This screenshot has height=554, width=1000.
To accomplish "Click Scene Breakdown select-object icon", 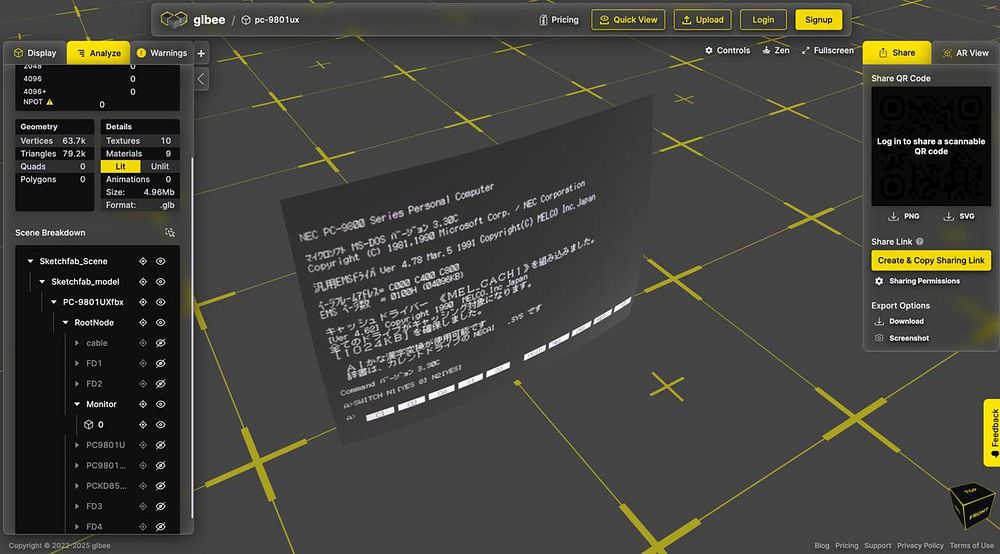I will pos(170,233).
